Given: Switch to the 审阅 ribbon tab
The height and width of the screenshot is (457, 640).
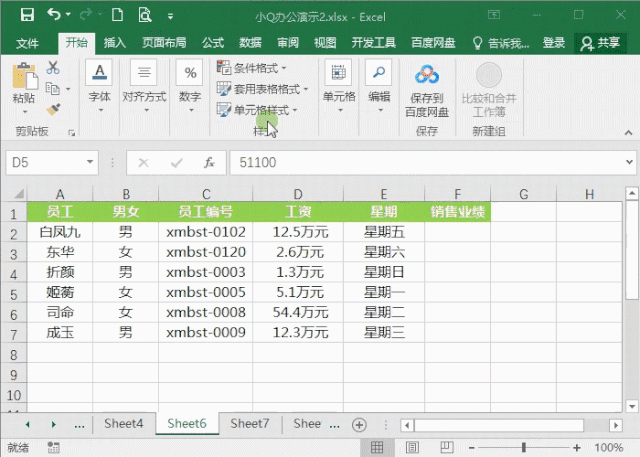Looking at the screenshot, I should [288, 42].
